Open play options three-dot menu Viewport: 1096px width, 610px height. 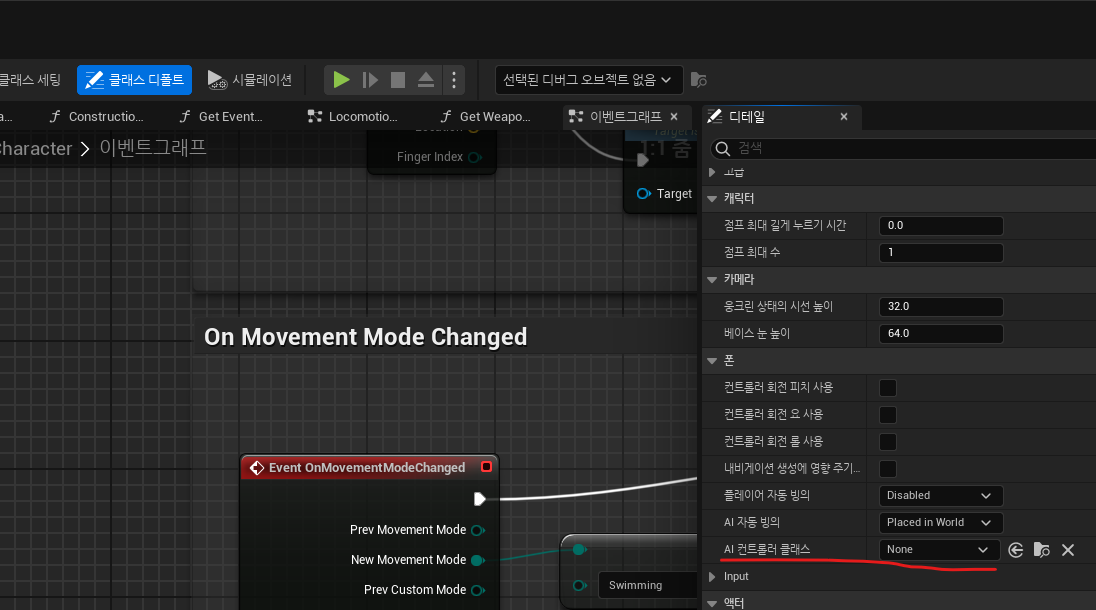point(454,80)
